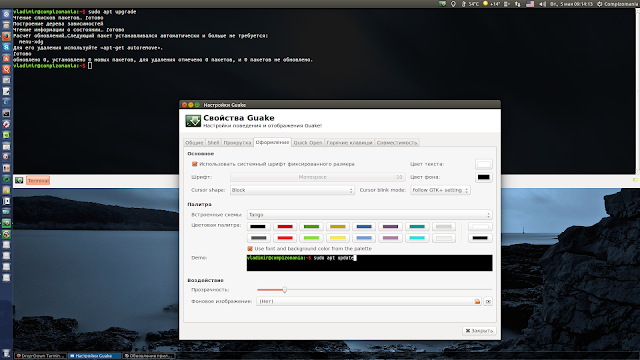Pick white foreground swatch at palette right

click(480, 227)
